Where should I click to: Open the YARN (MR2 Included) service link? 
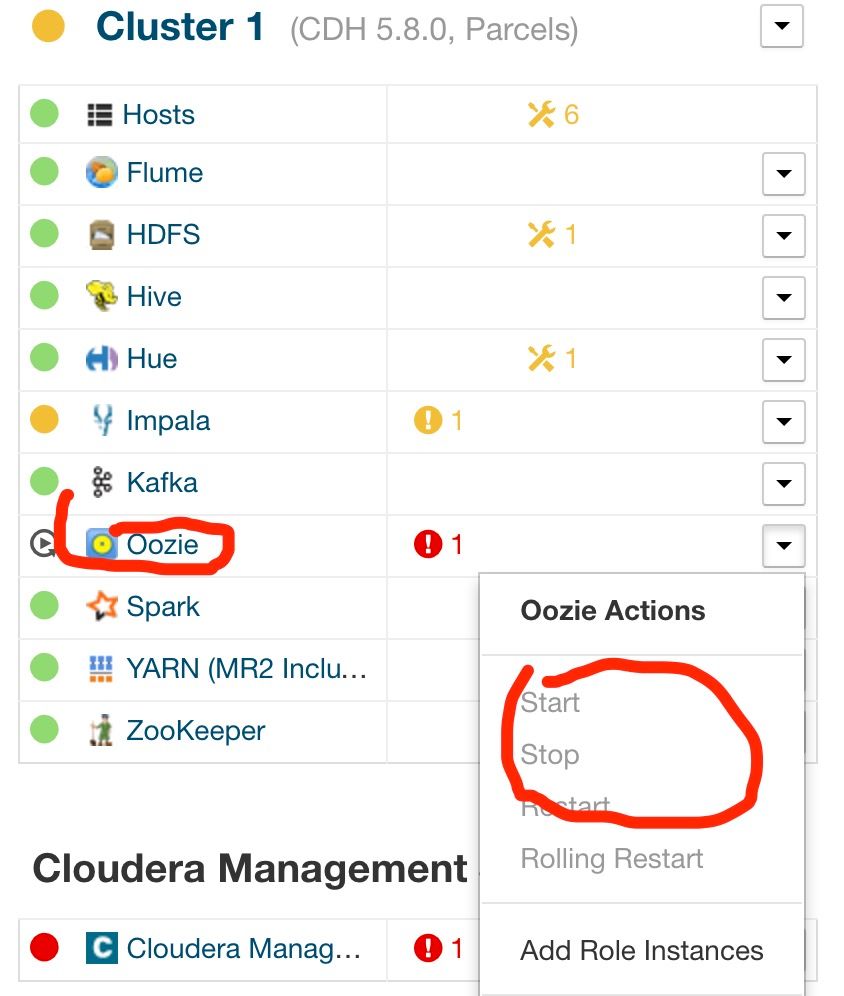click(x=246, y=669)
